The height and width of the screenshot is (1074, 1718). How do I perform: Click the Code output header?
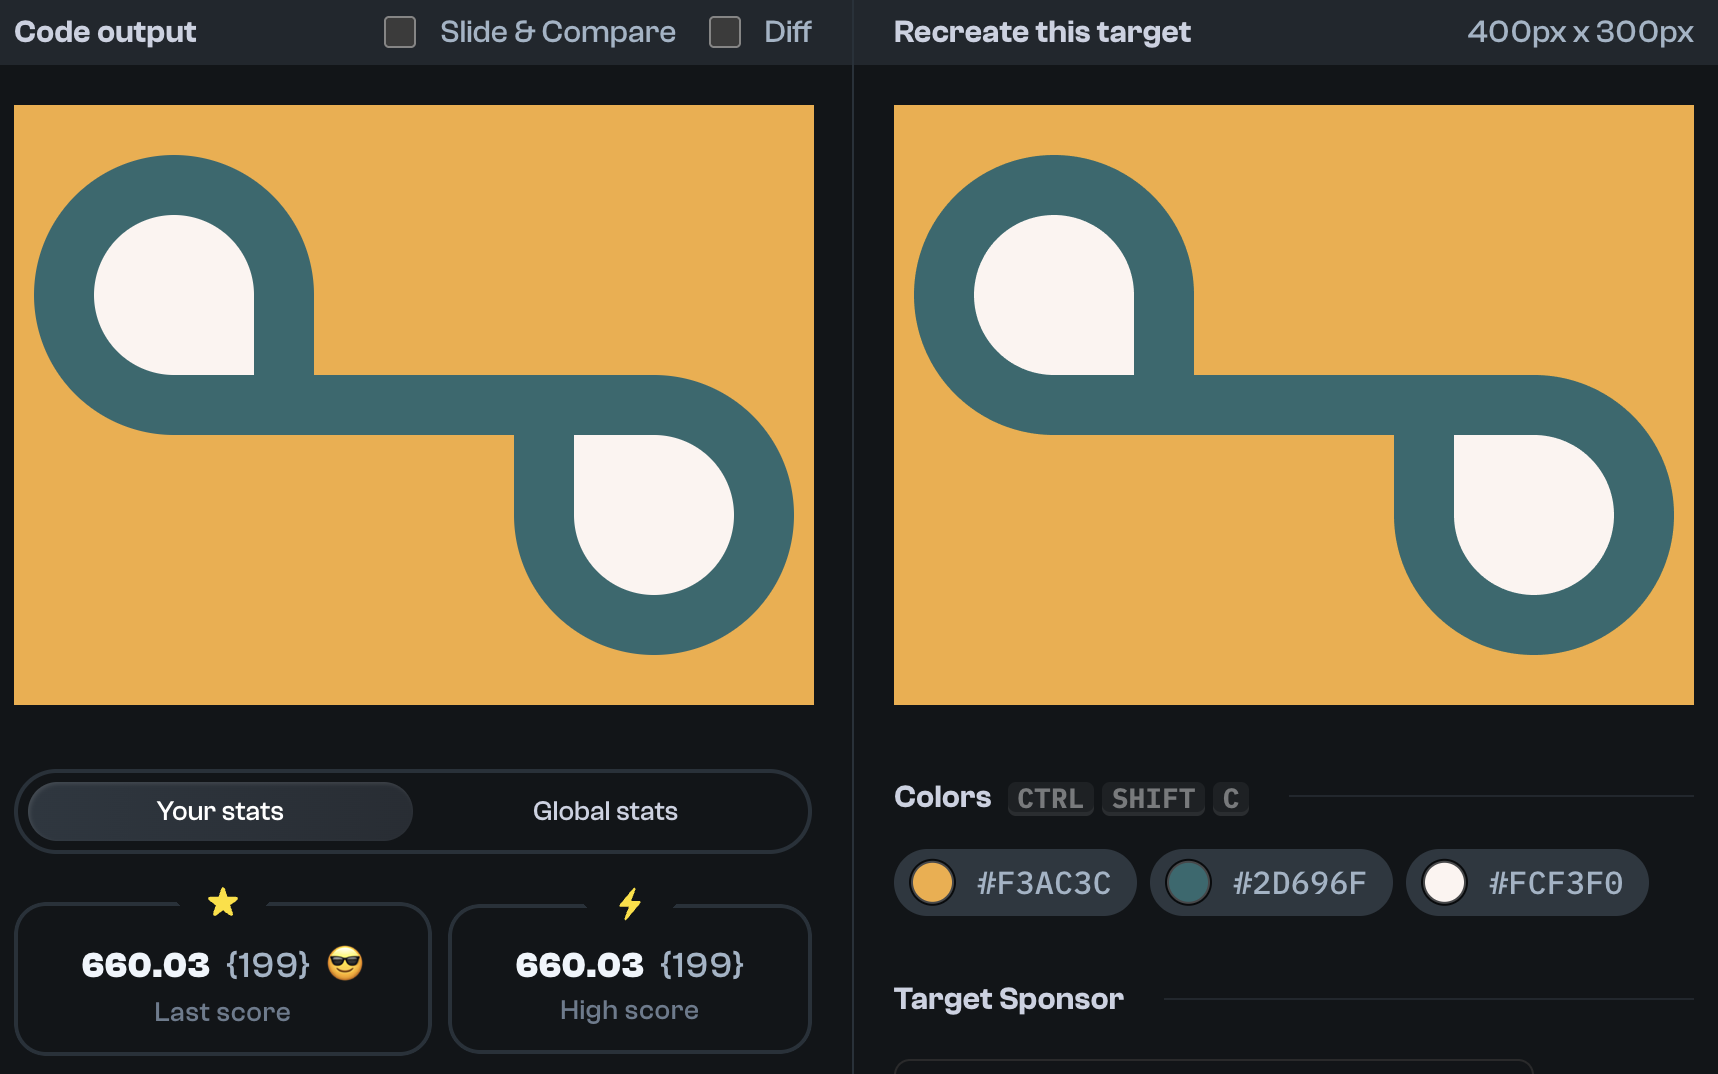tap(104, 31)
